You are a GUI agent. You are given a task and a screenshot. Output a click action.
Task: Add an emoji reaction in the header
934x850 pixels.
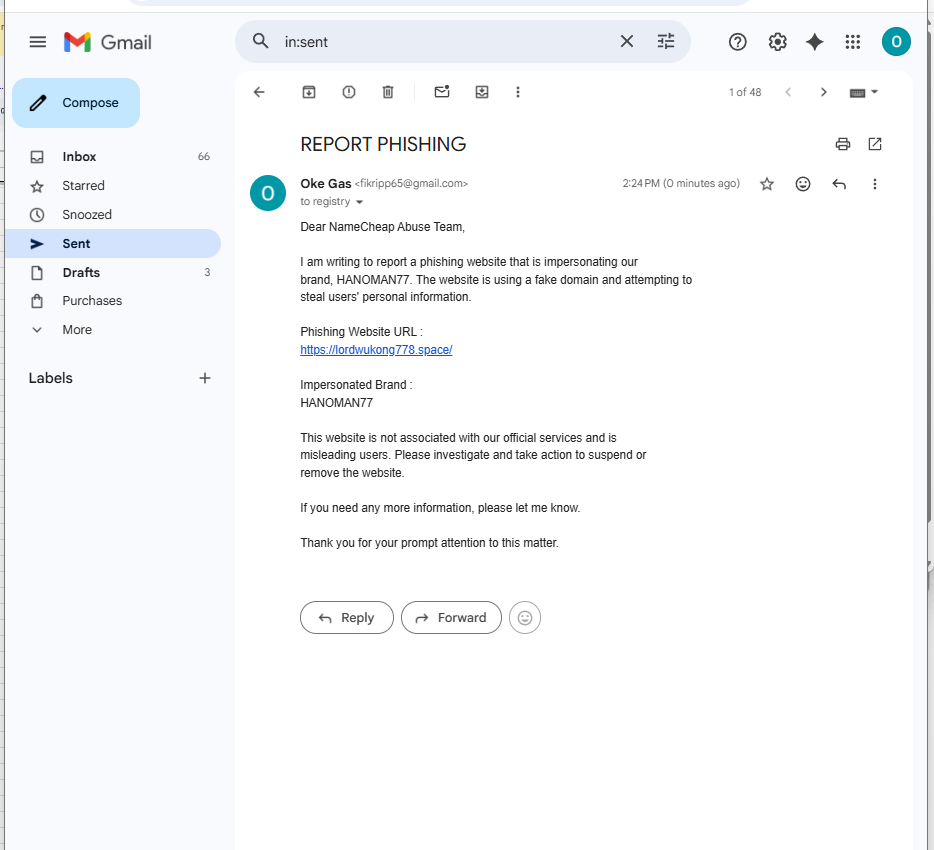[x=802, y=183]
